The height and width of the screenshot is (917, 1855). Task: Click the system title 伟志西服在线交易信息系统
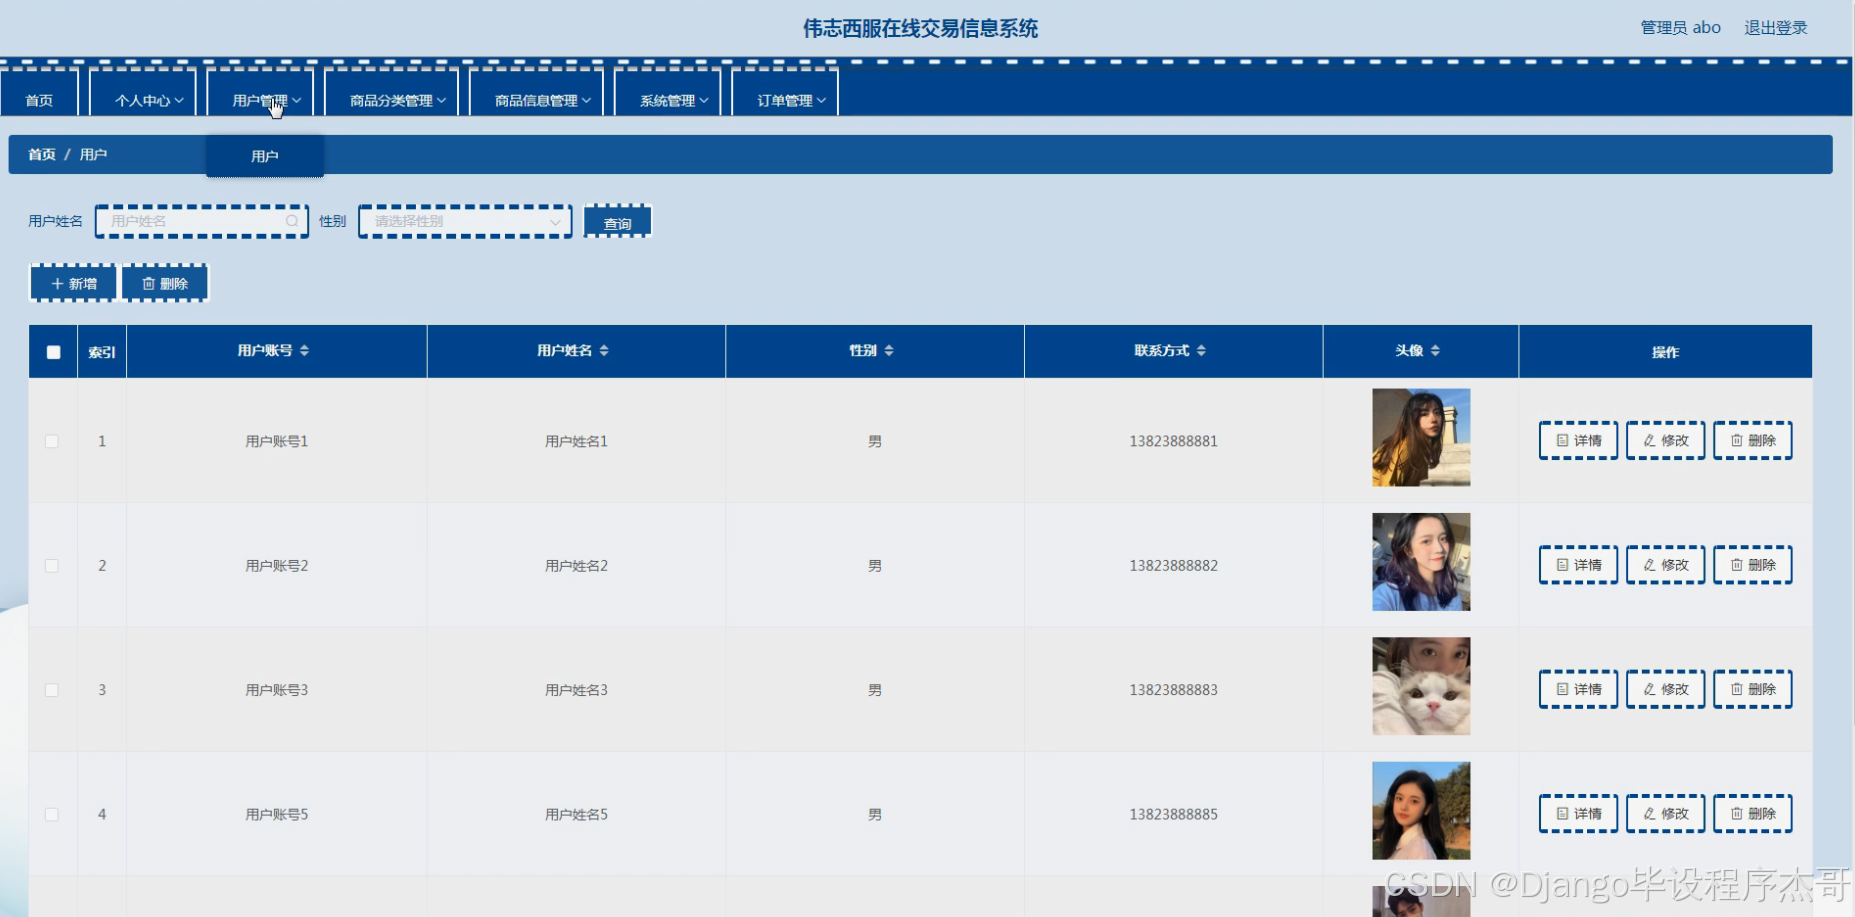click(920, 28)
